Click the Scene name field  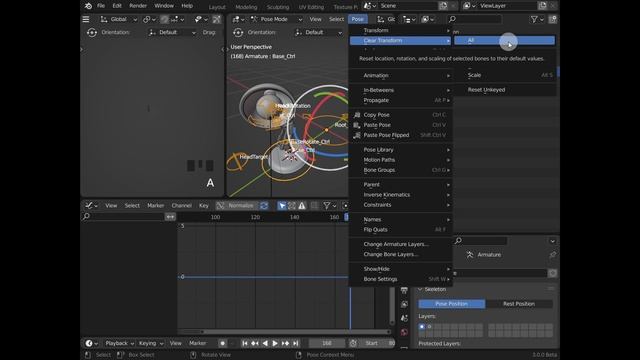407,6
